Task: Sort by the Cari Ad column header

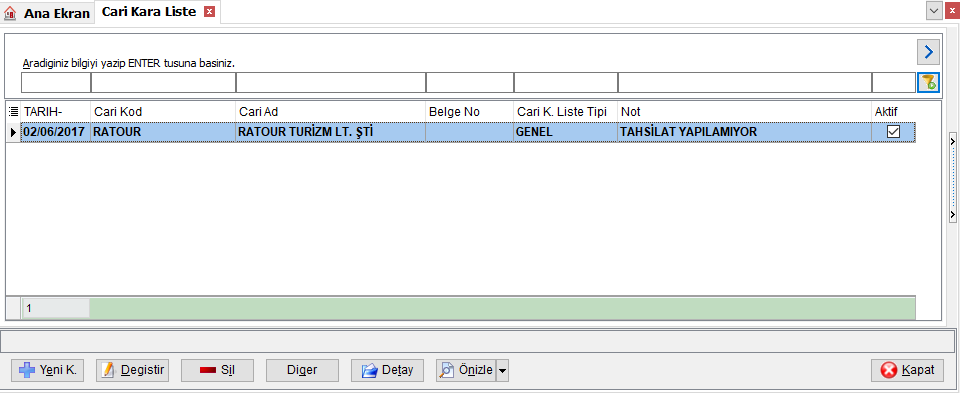Action: [331, 112]
